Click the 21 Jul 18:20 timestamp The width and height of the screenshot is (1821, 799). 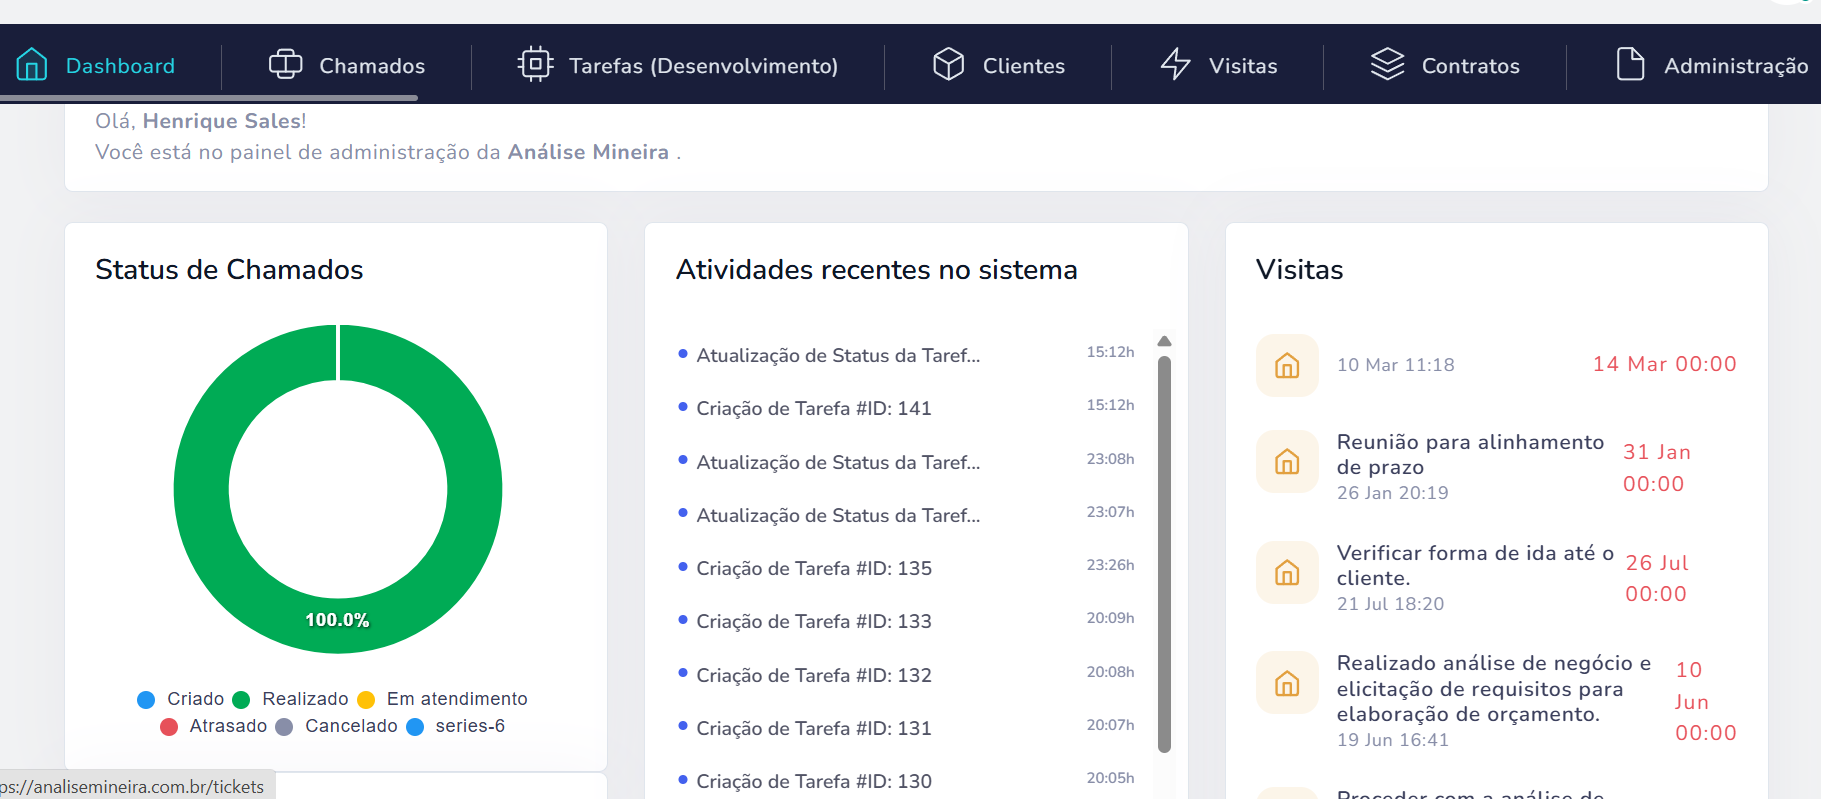(x=1390, y=604)
